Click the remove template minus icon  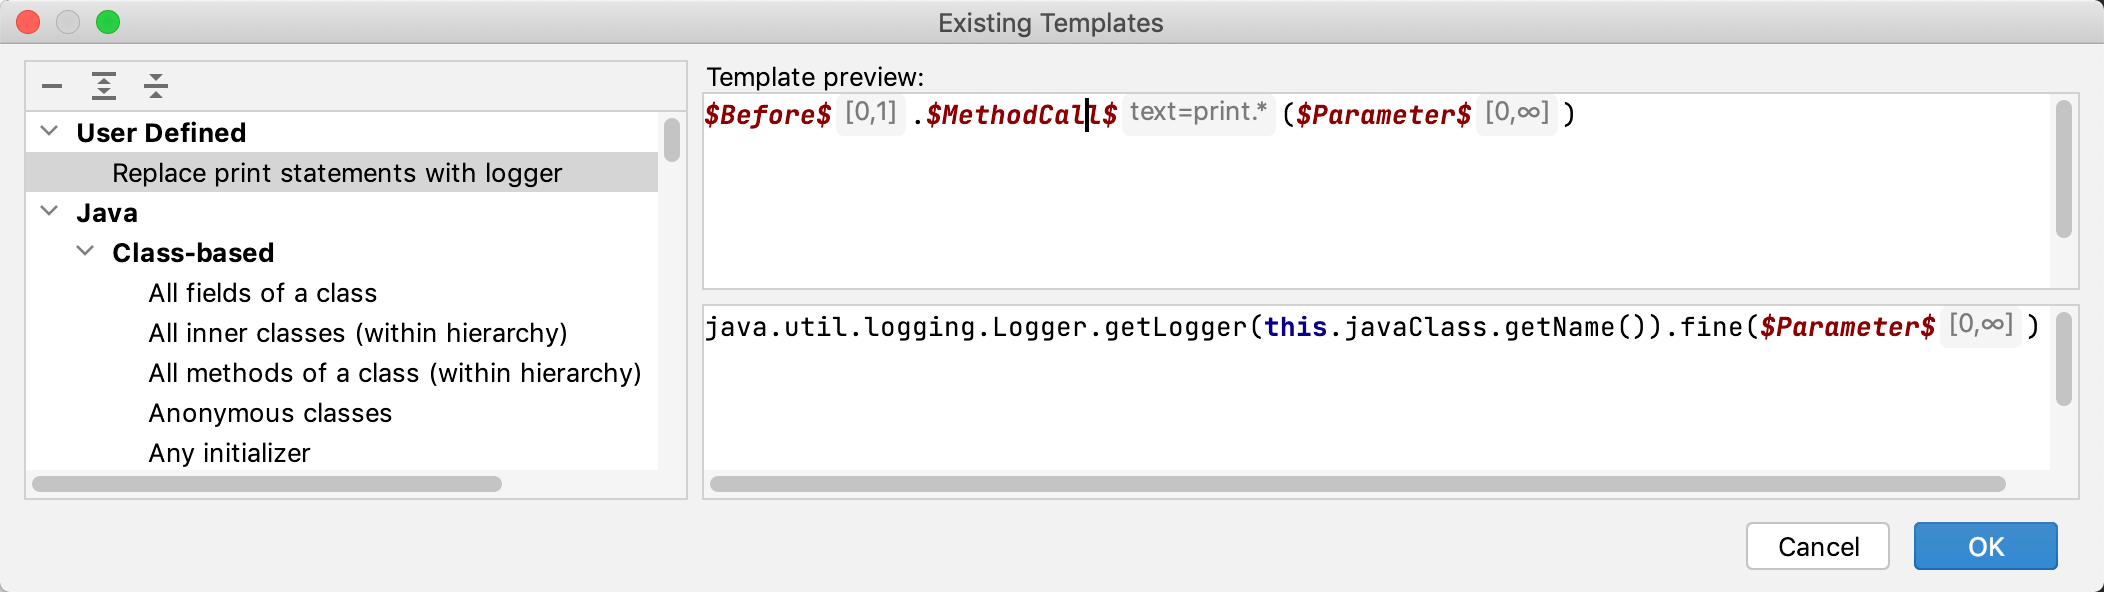pyautogui.click(x=52, y=87)
